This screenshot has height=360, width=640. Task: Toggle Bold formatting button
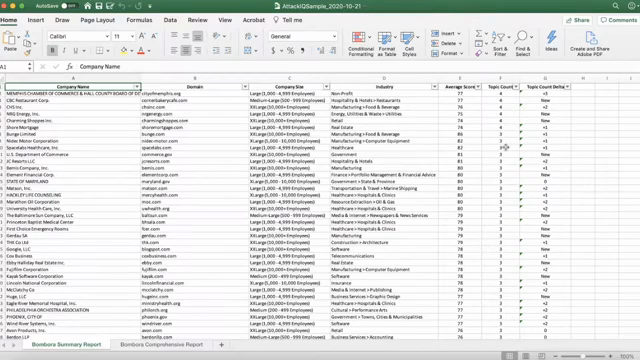coord(52,51)
